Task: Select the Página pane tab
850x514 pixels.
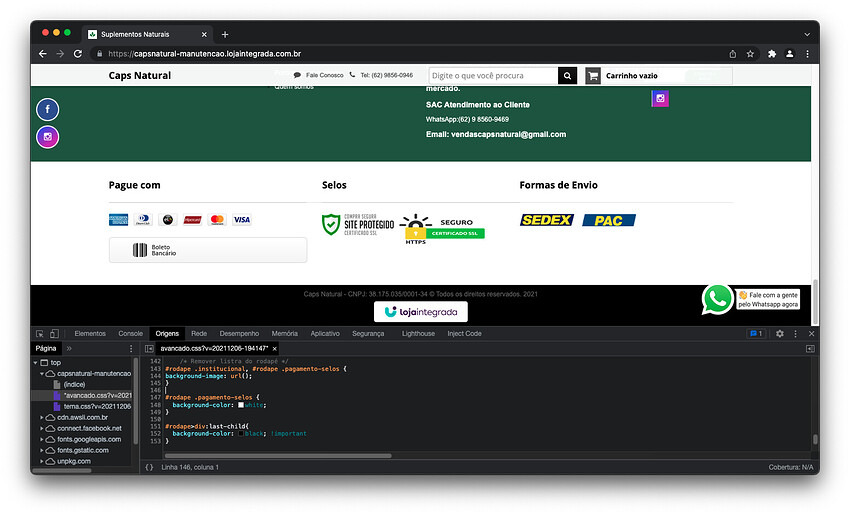Action: point(46,349)
